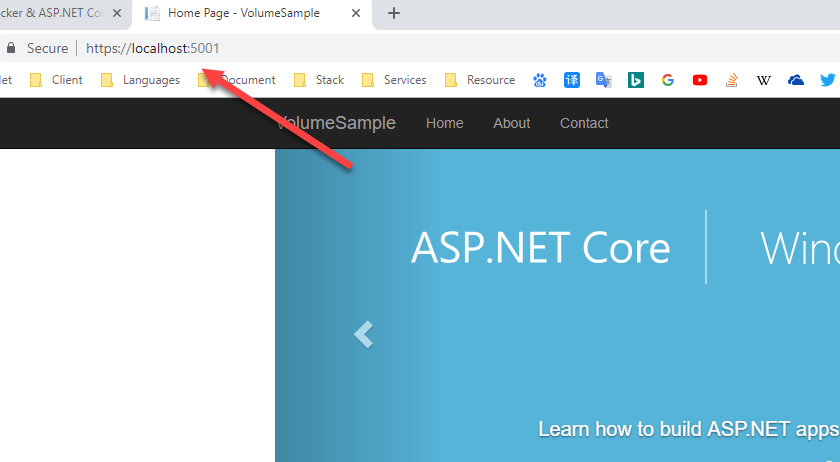Open the Client bookmarks folder

(56, 80)
